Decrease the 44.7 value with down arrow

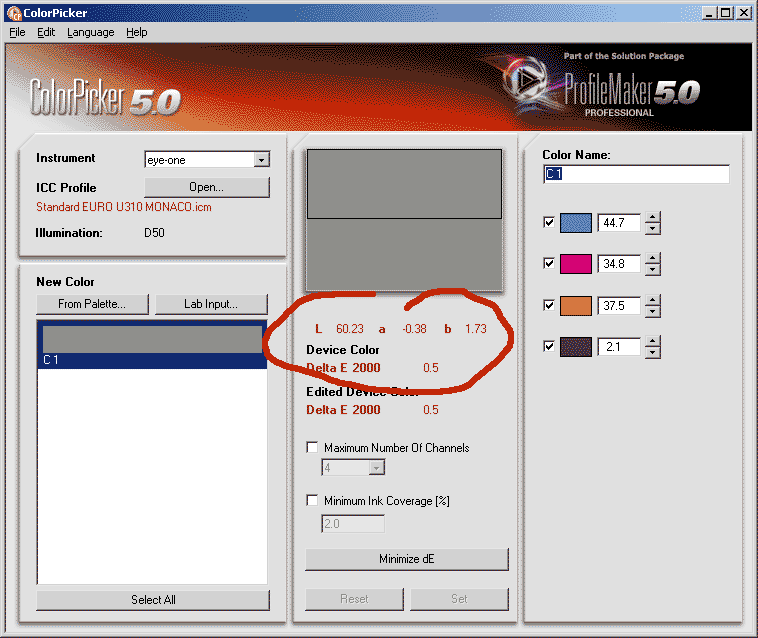pos(653,228)
